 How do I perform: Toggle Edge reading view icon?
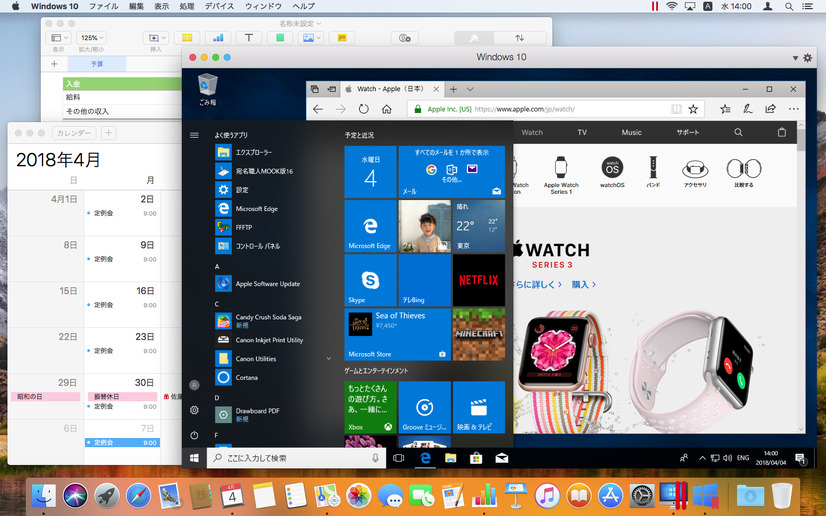(676, 109)
